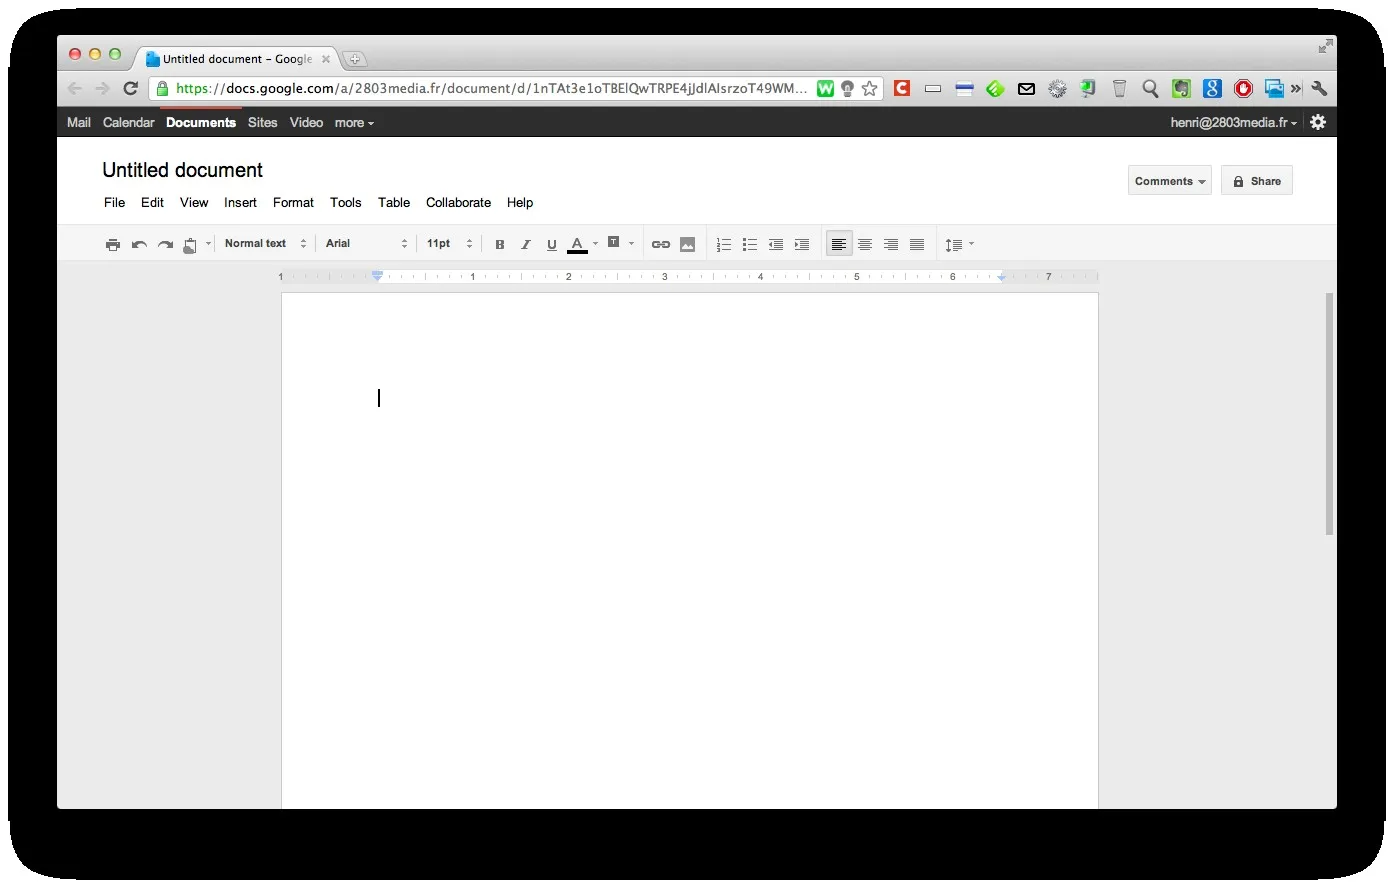Screen dimensions: 1394x888
Task: Right-align the paragraph
Action: coord(891,245)
